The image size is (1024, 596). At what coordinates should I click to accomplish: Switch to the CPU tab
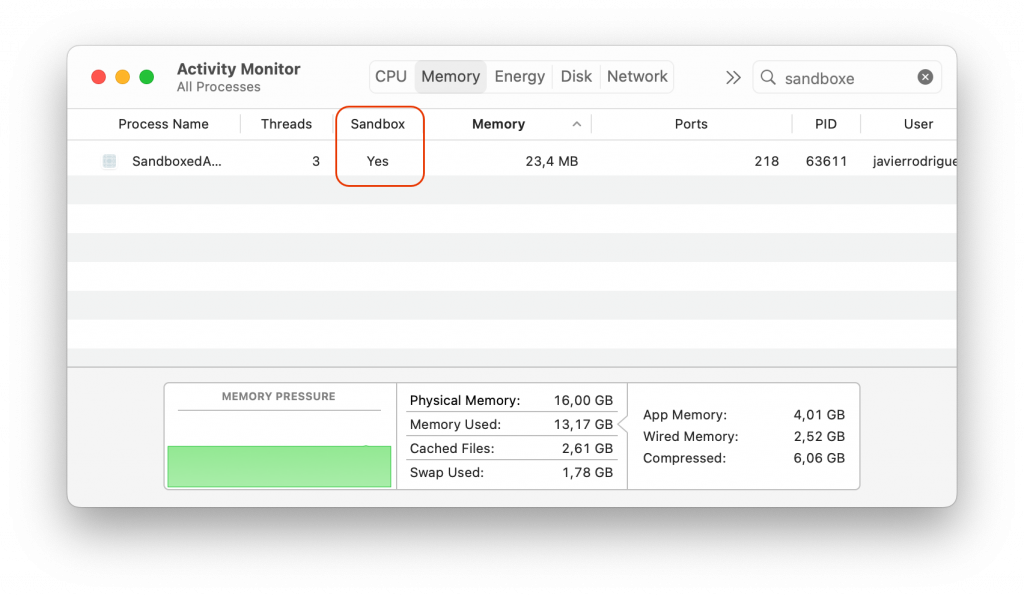[x=390, y=76]
